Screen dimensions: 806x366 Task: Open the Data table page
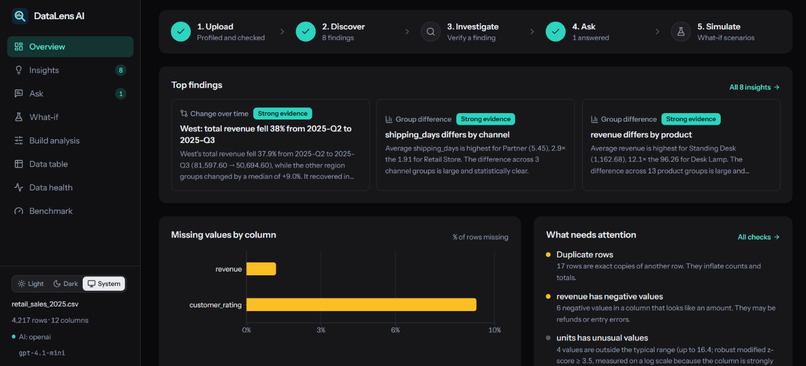click(x=70, y=164)
